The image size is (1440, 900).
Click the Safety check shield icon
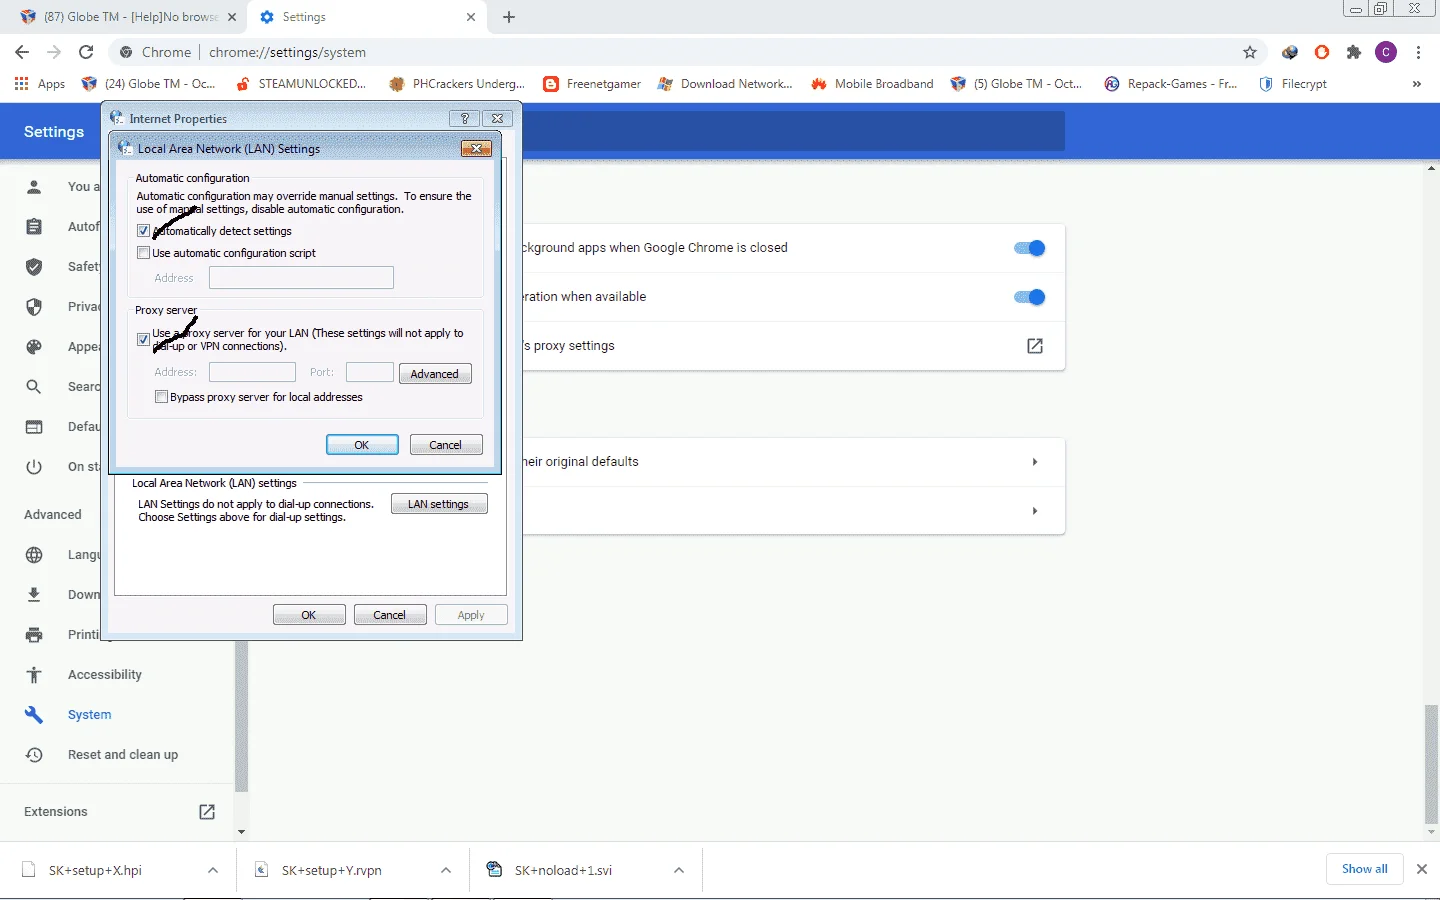coord(34,267)
